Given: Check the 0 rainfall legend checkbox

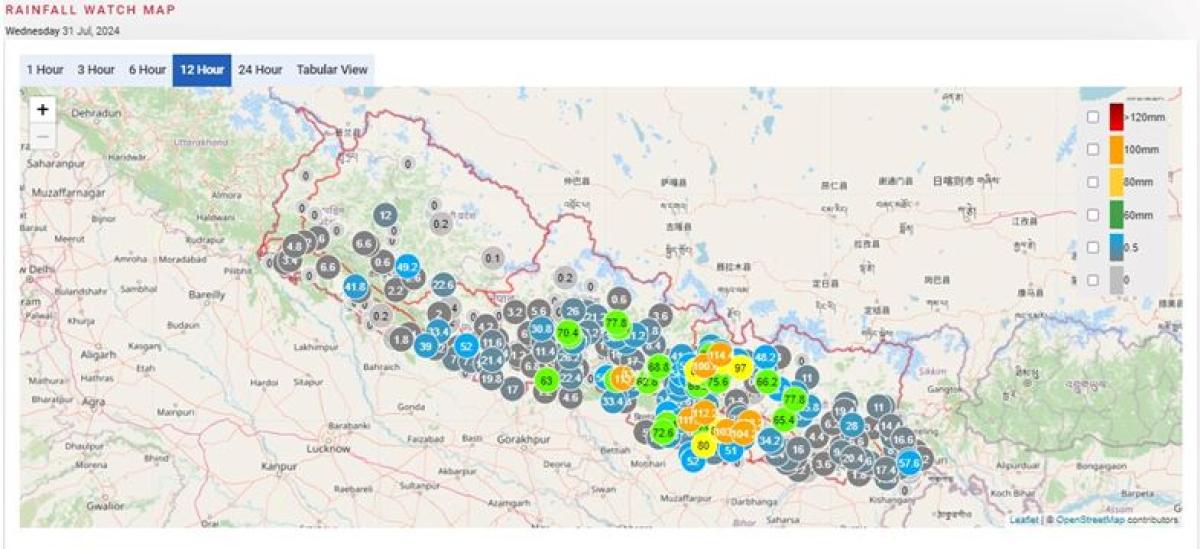Looking at the screenshot, I should tap(1093, 280).
